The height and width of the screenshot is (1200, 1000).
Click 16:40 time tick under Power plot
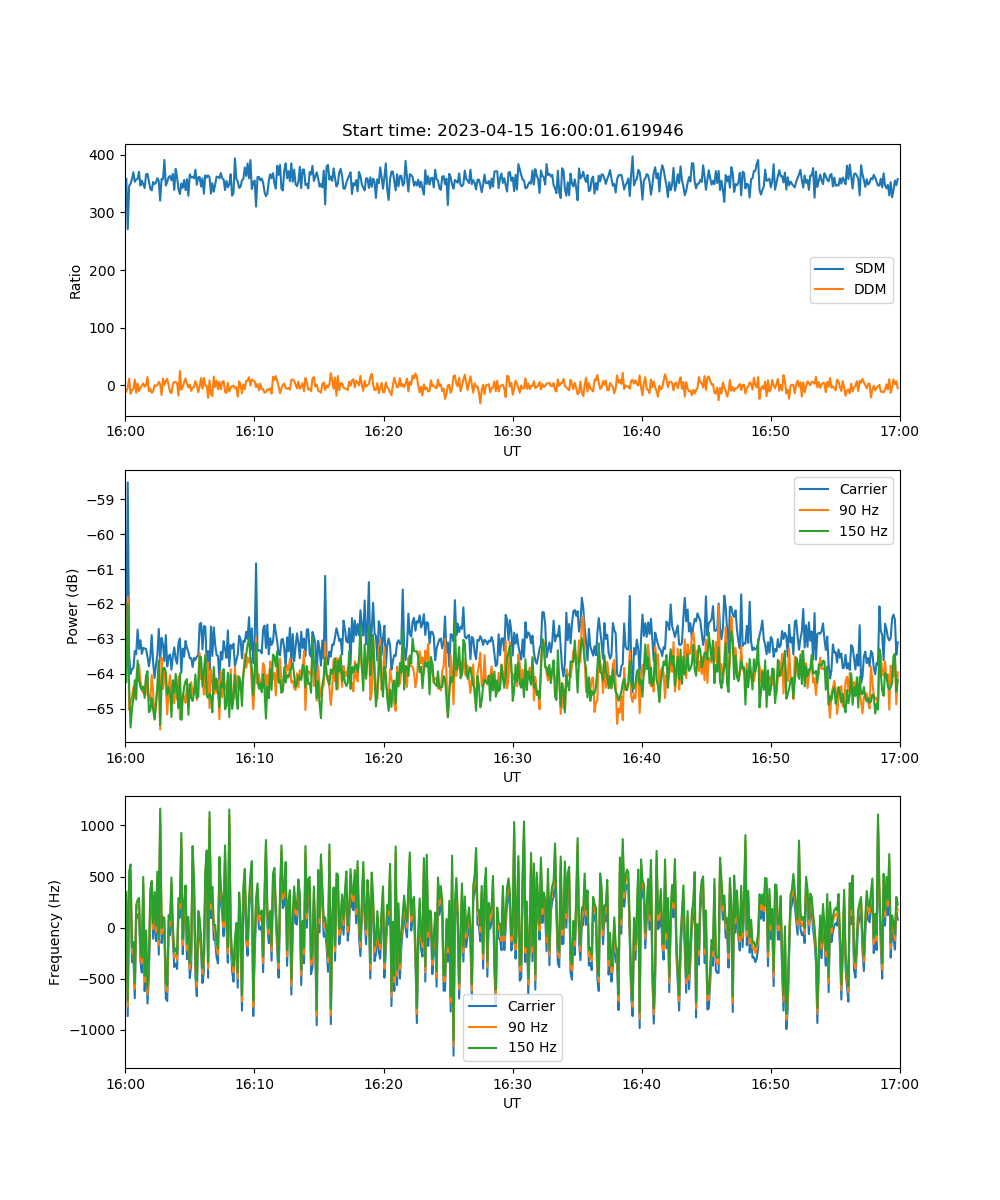tap(641, 757)
